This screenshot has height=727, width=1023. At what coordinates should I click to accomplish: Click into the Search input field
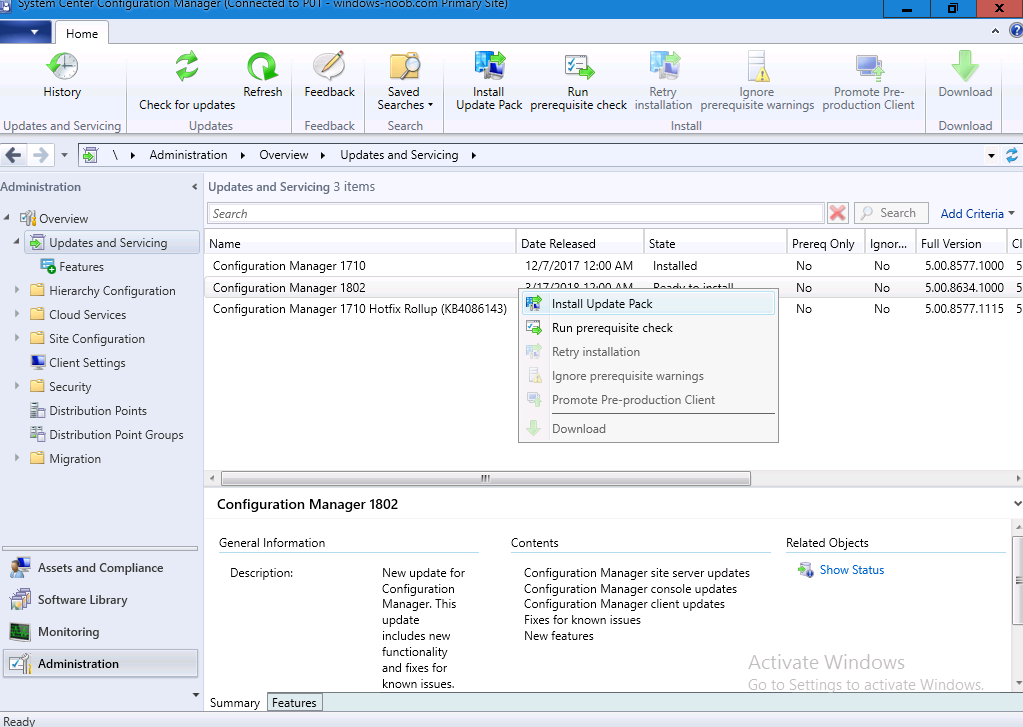click(x=515, y=213)
